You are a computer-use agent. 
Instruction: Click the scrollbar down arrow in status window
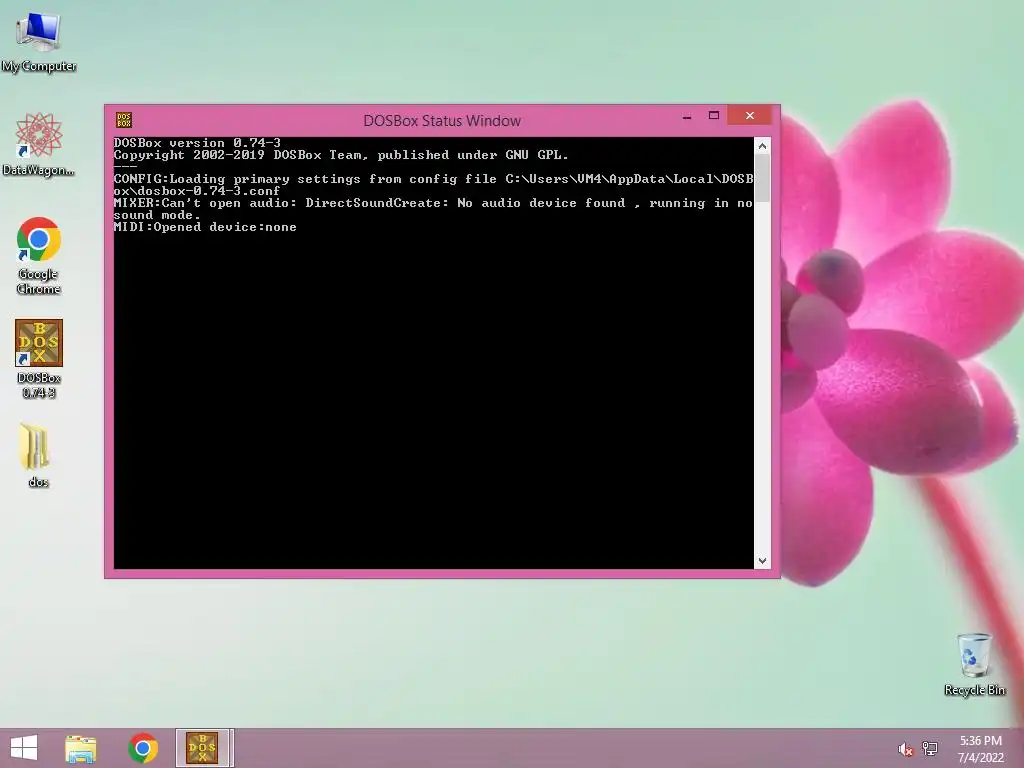click(x=762, y=561)
